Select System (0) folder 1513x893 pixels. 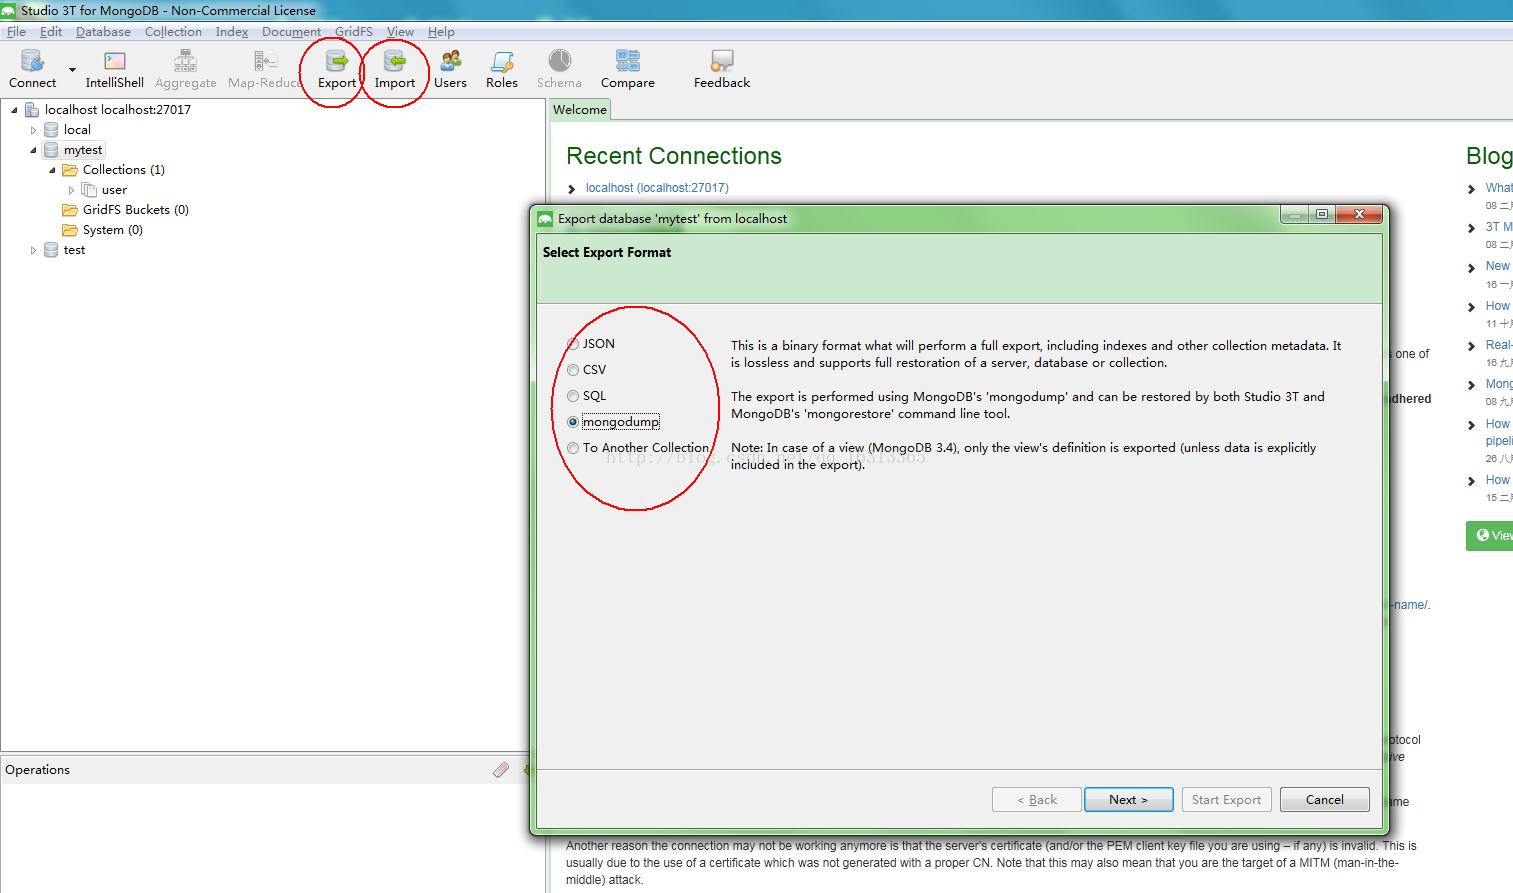[x=112, y=230]
